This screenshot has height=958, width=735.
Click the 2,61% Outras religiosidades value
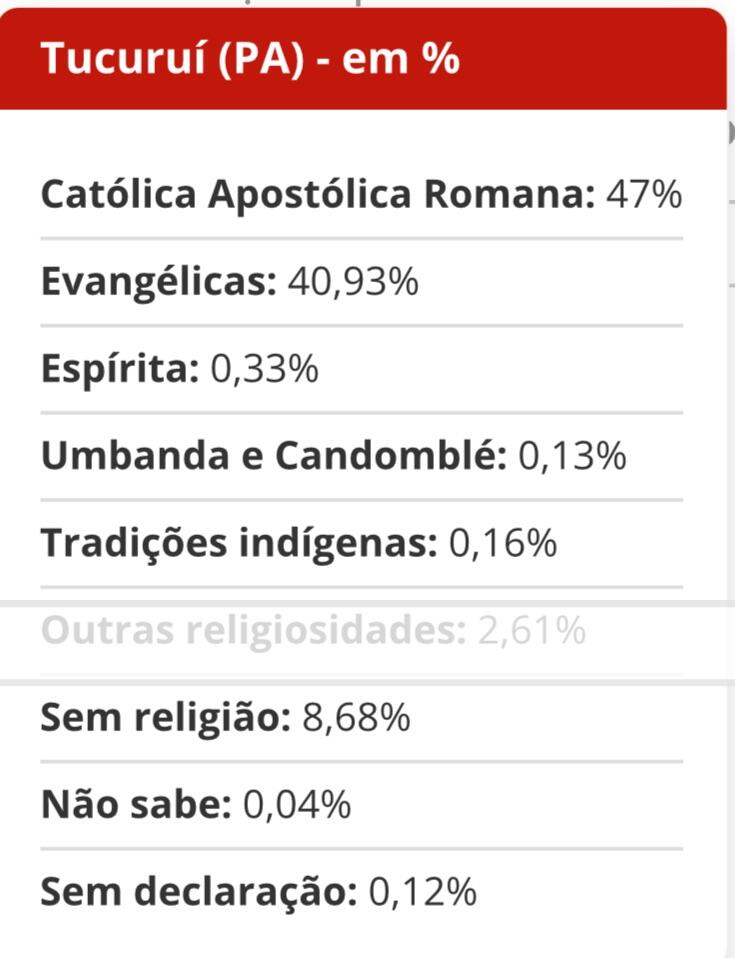point(532,630)
